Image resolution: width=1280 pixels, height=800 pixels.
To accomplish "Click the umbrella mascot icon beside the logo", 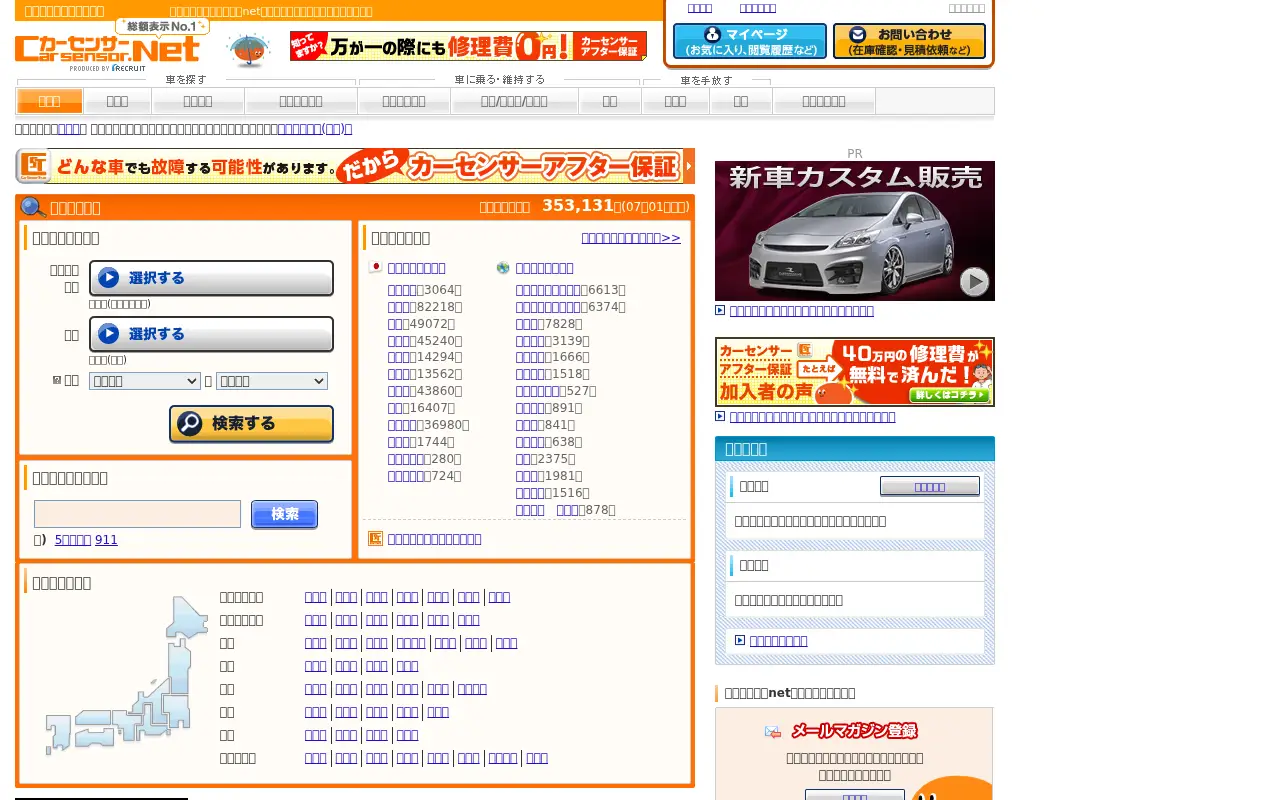I will [248, 50].
